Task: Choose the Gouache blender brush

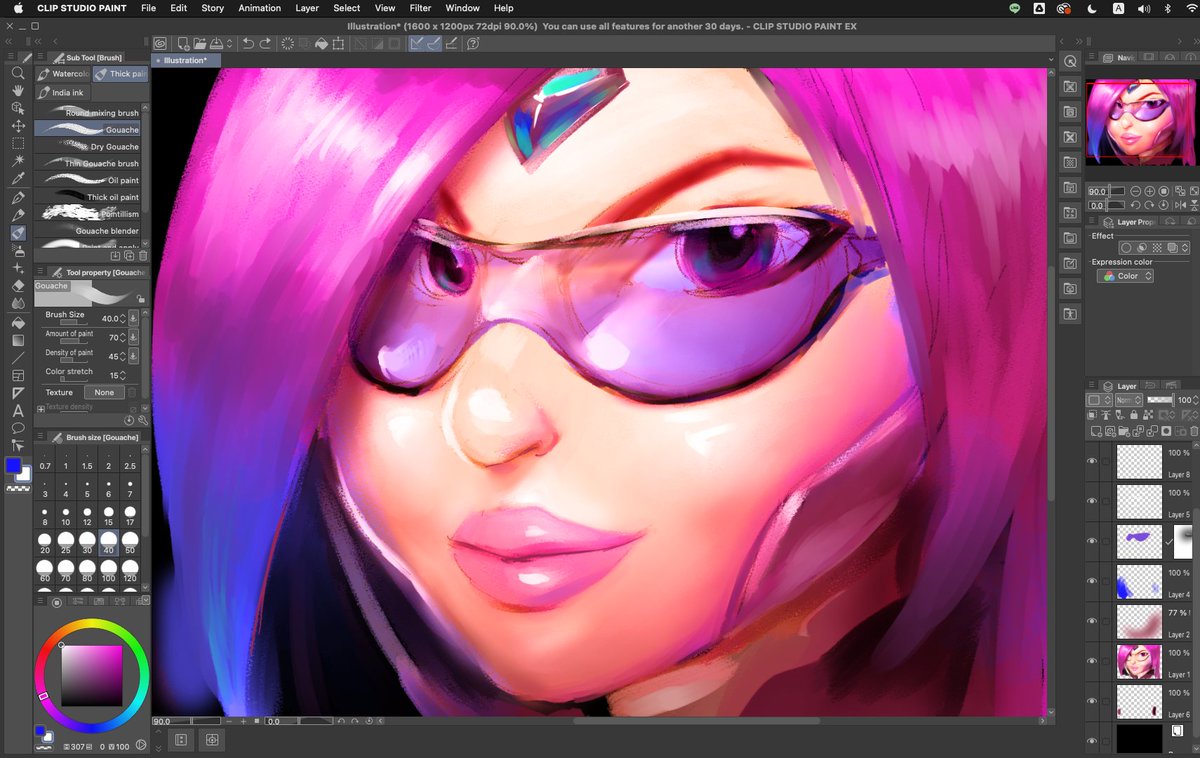Action: [88, 231]
